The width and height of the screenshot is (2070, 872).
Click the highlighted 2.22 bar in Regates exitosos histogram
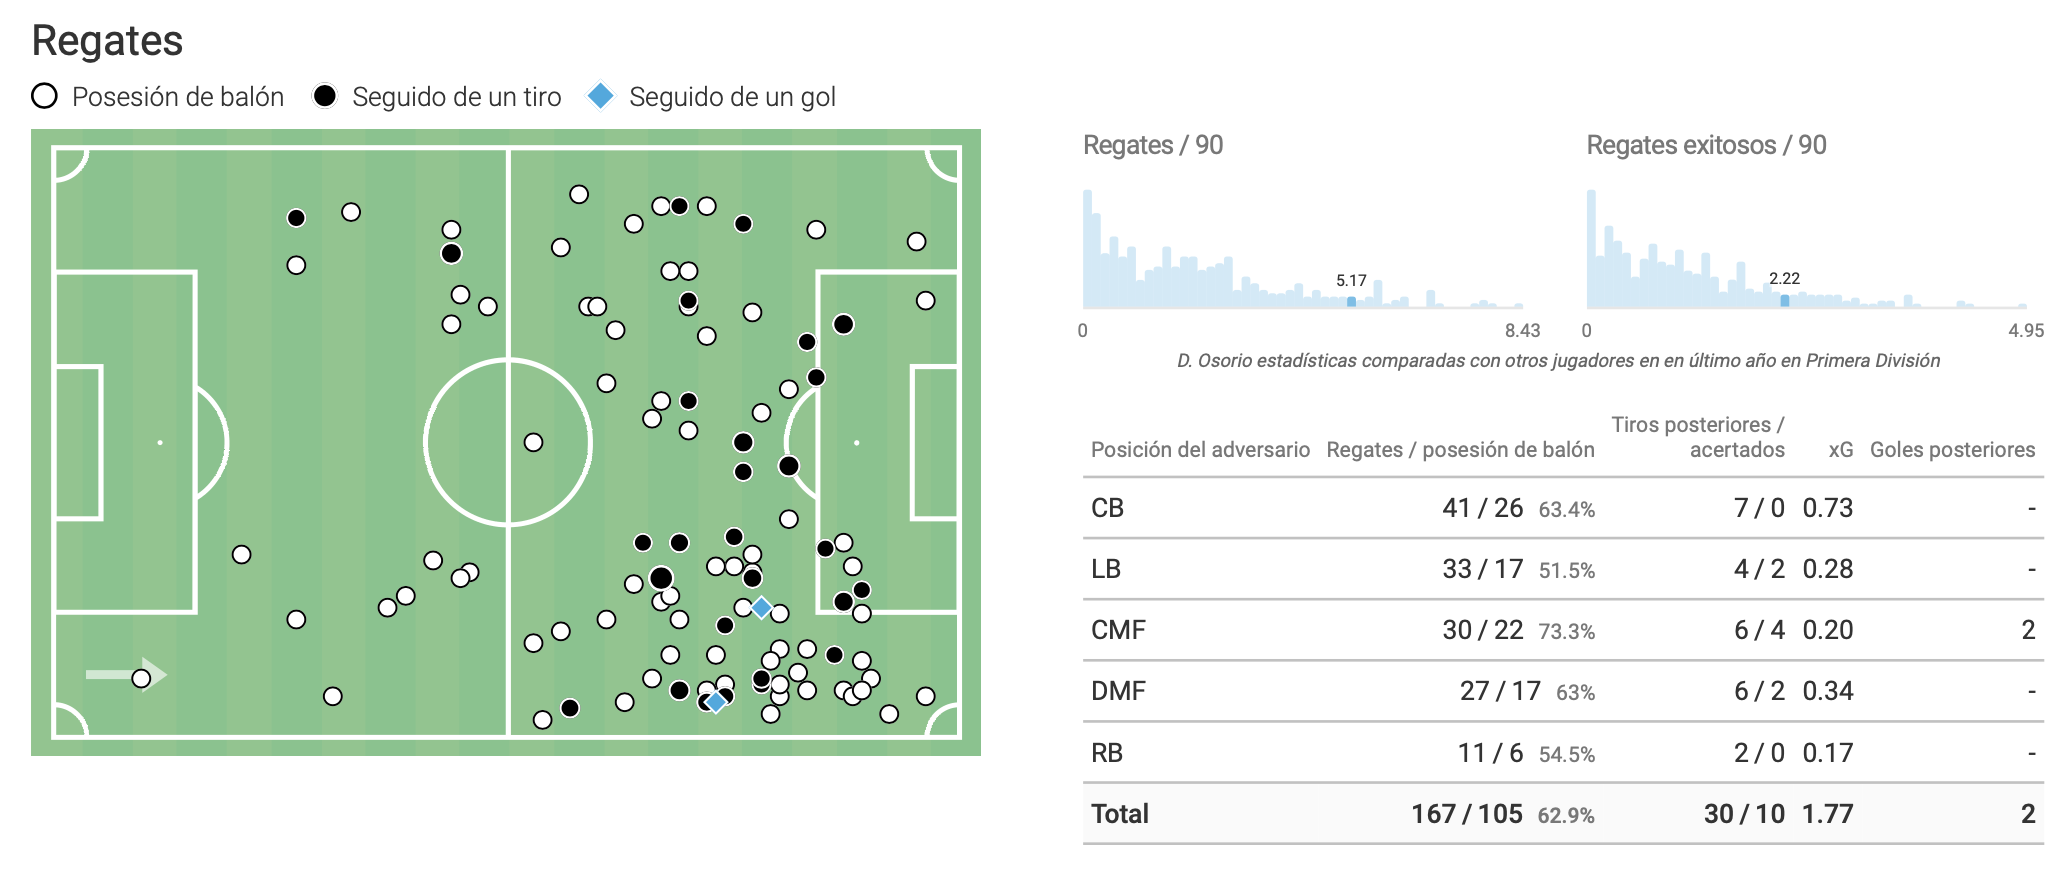[1784, 300]
